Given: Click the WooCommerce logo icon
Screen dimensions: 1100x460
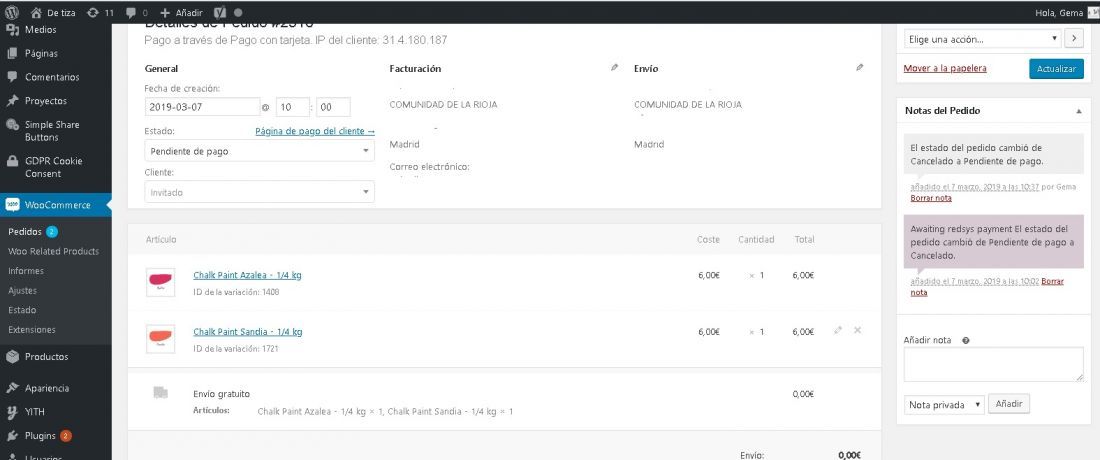Looking at the screenshot, I should pyautogui.click(x=13, y=205).
